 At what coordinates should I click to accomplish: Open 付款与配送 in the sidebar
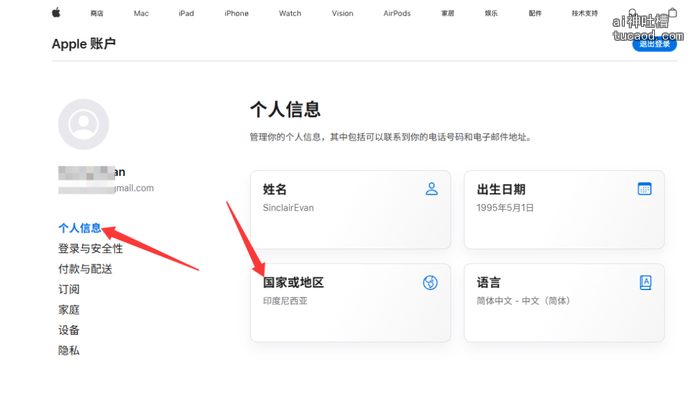point(85,269)
